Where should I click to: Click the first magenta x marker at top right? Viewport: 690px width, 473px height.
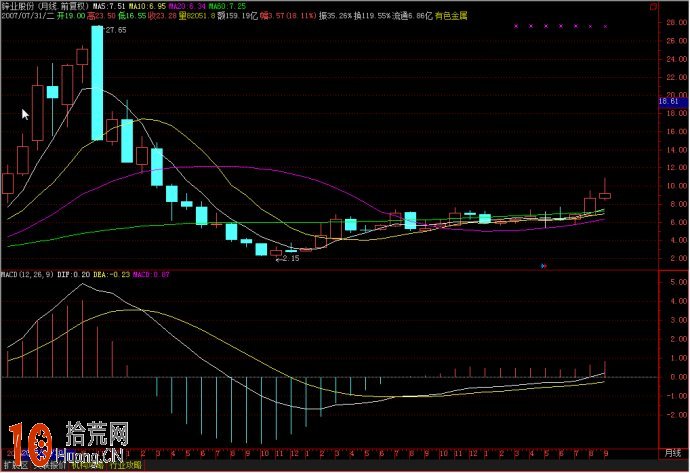(515, 27)
